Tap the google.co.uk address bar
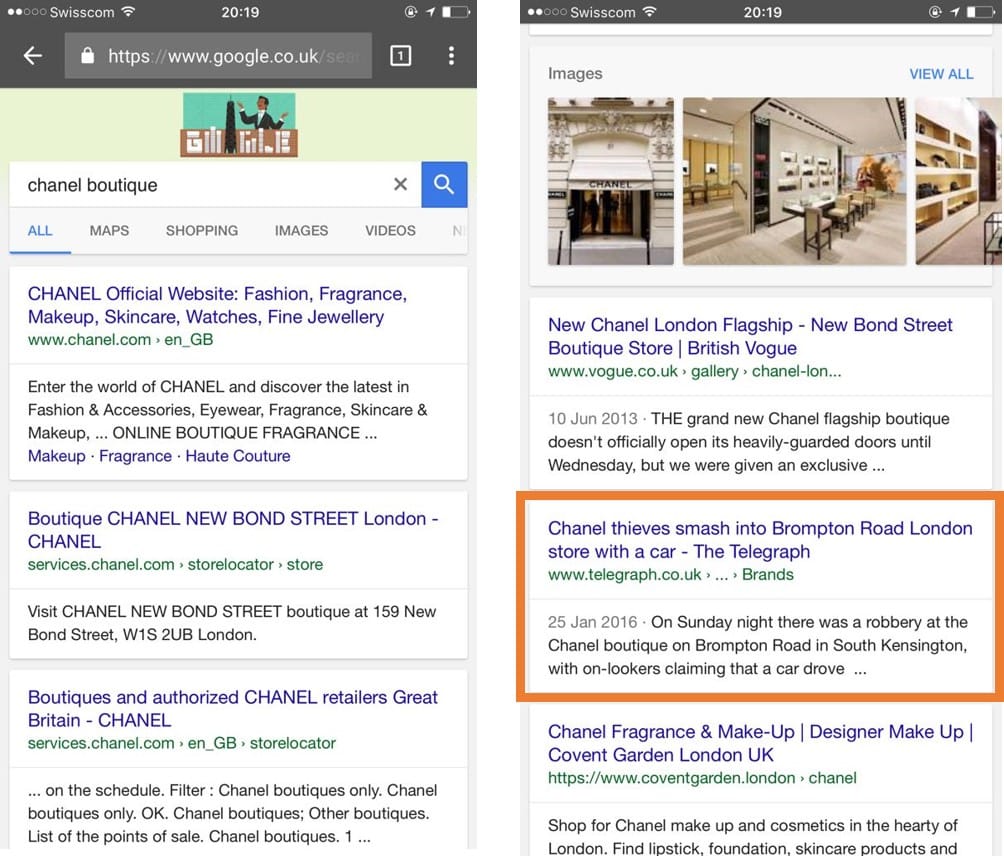Image resolution: width=1004 pixels, height=856 pixels. click(x=218, y=56)
